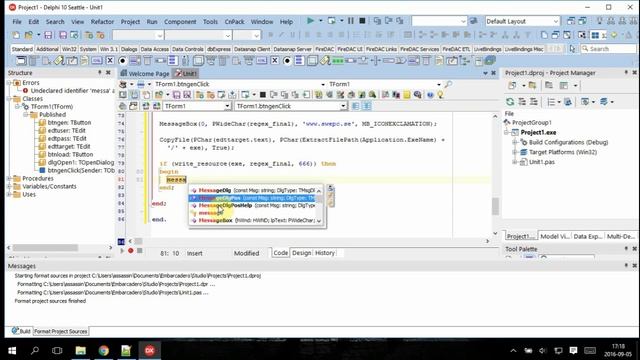Open the run button dropdown arrow
Image resolution: width=640 pixels, height=360 pixels.
(x=320, y=21)
